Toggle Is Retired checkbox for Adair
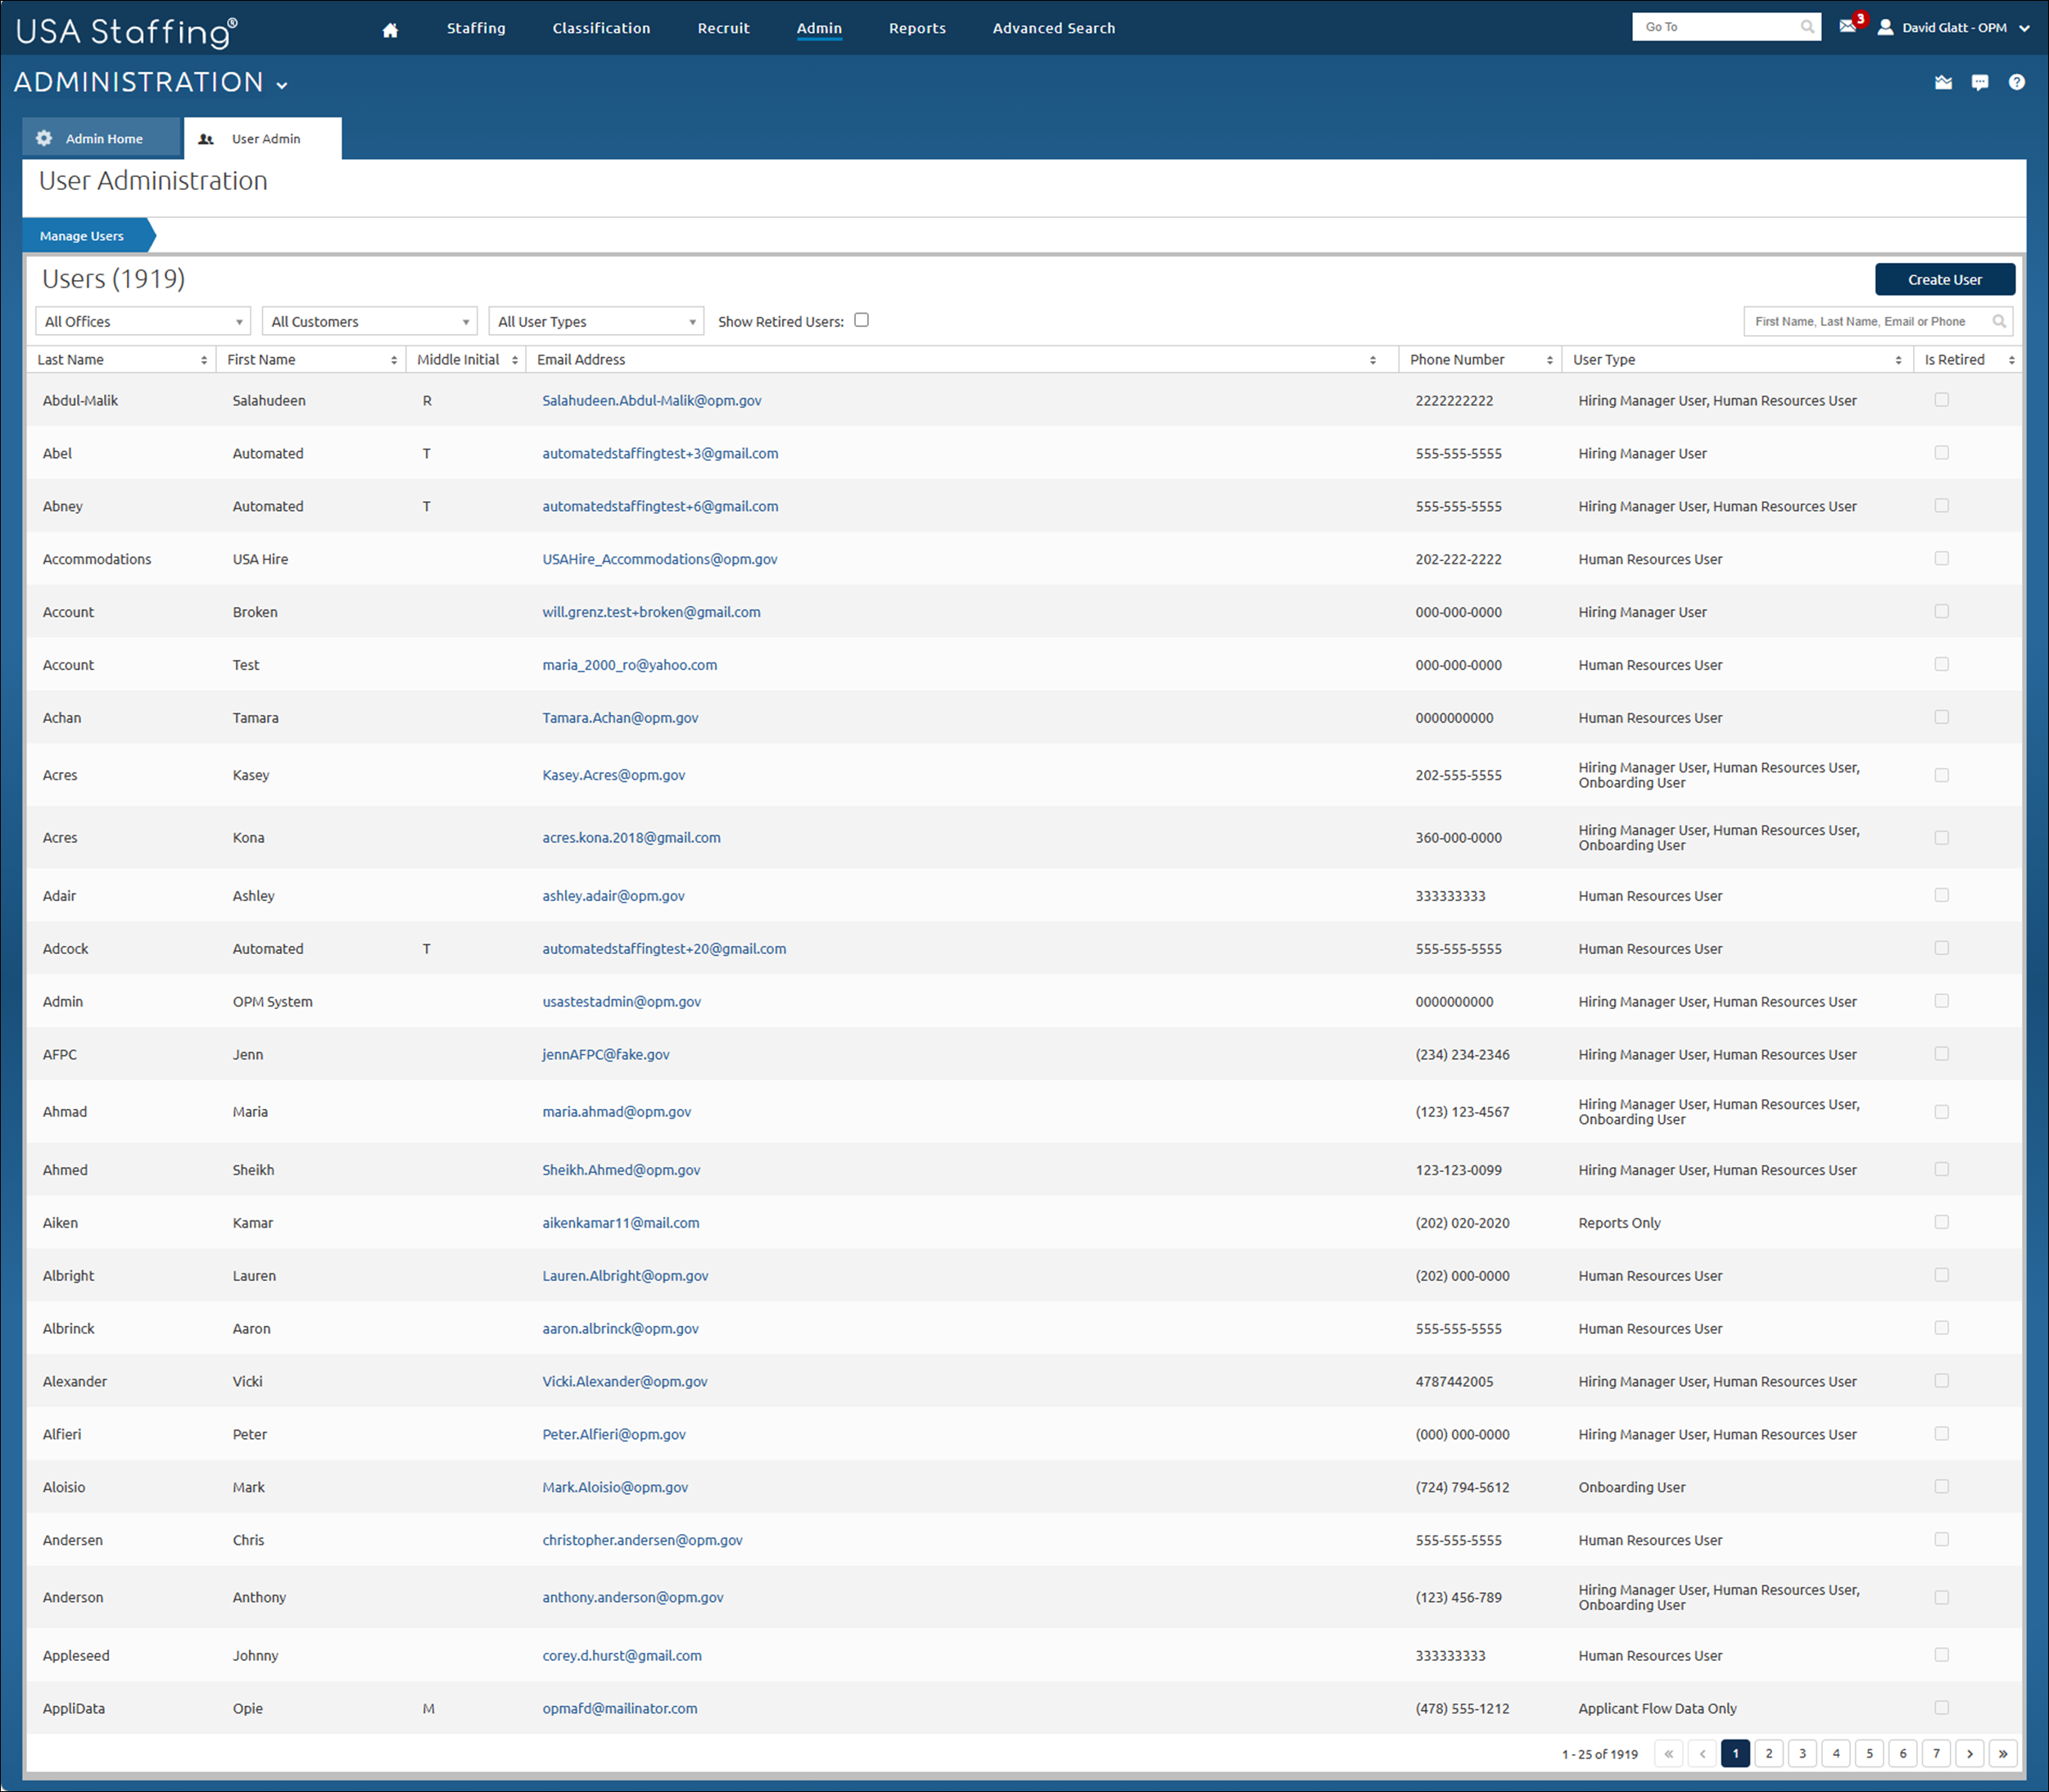 click(x=1942, y=895)
